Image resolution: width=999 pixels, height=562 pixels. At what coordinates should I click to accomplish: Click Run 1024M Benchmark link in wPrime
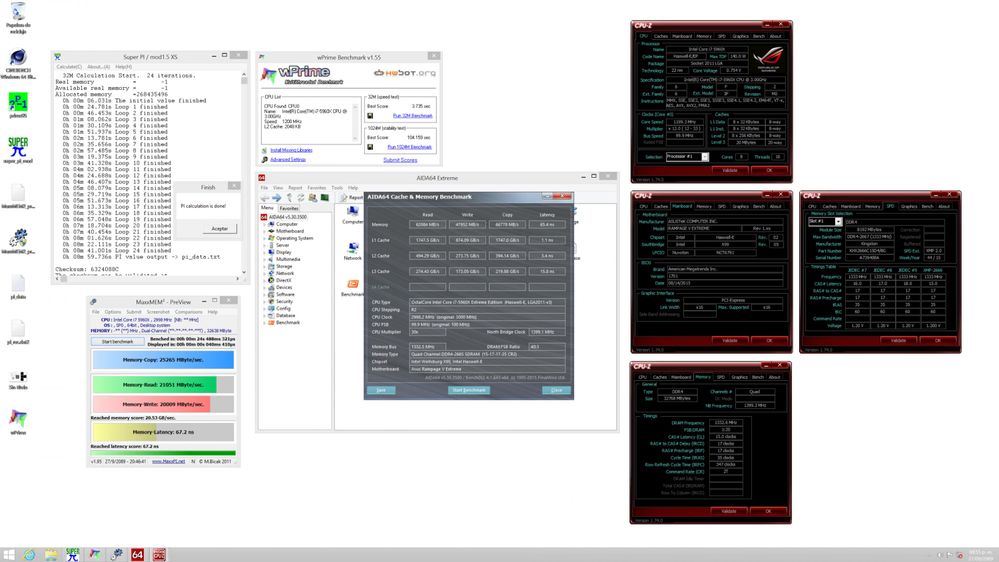point(410,147)
